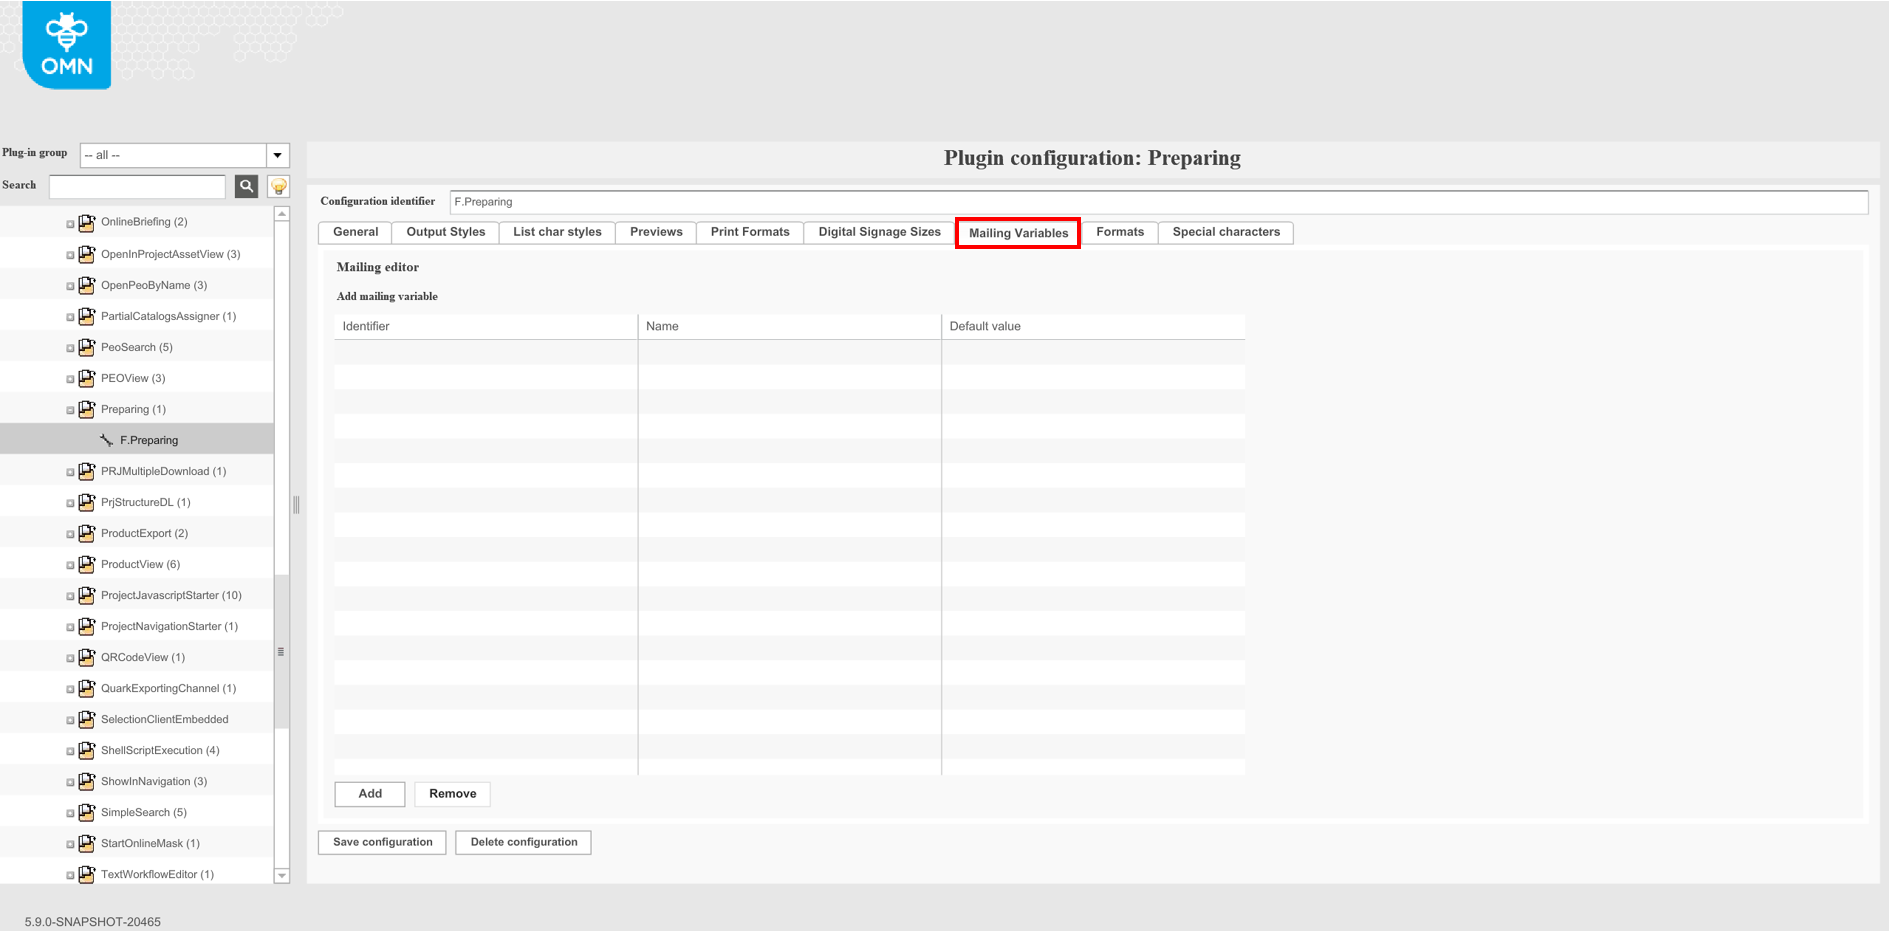Click the plugin icon next to OnlineBriefing
Image resolution: width=1889 pixels, height=931 pixels.
point(86,222)
